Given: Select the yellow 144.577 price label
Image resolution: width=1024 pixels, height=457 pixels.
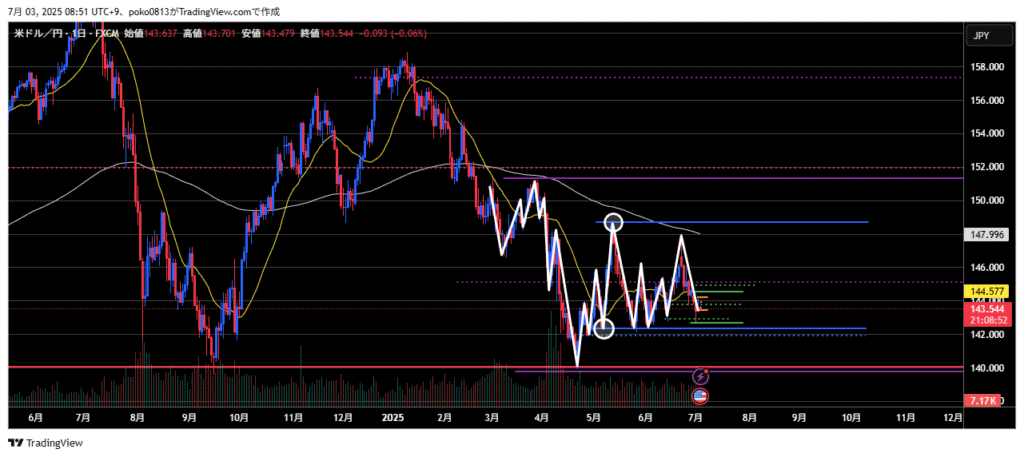Looking at the screenshot, I should tap(986, 291).
